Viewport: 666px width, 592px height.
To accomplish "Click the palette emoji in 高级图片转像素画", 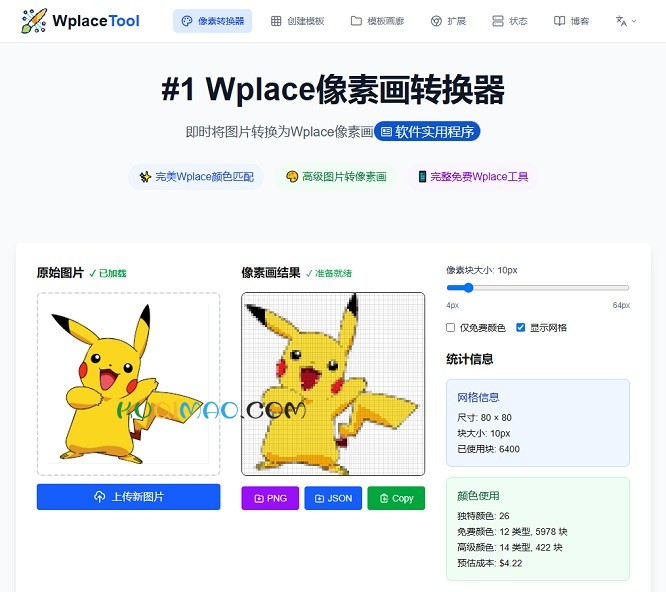I will pyautogui.click(x=292, y=177).
